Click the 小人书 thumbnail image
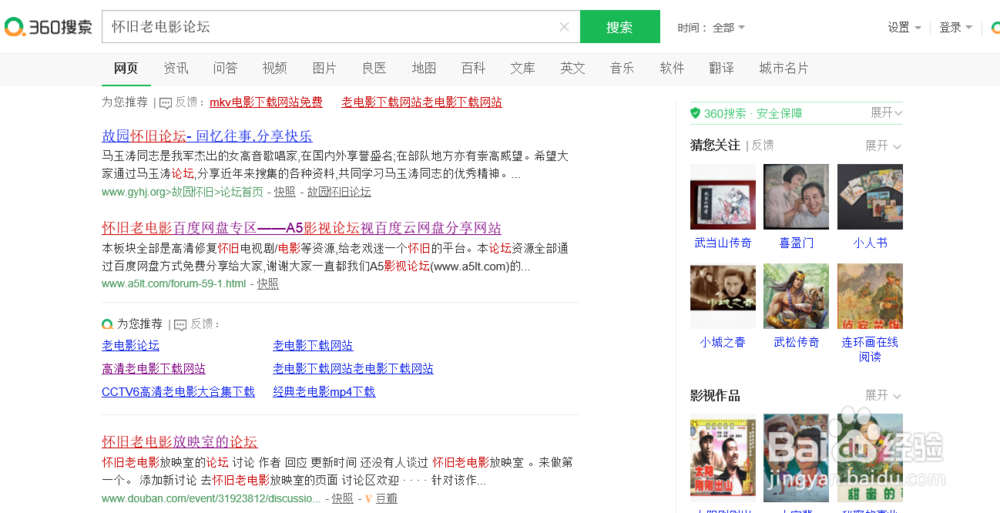Image resolution: width=1000 pixels, height=513 pixels. point(870,197)
